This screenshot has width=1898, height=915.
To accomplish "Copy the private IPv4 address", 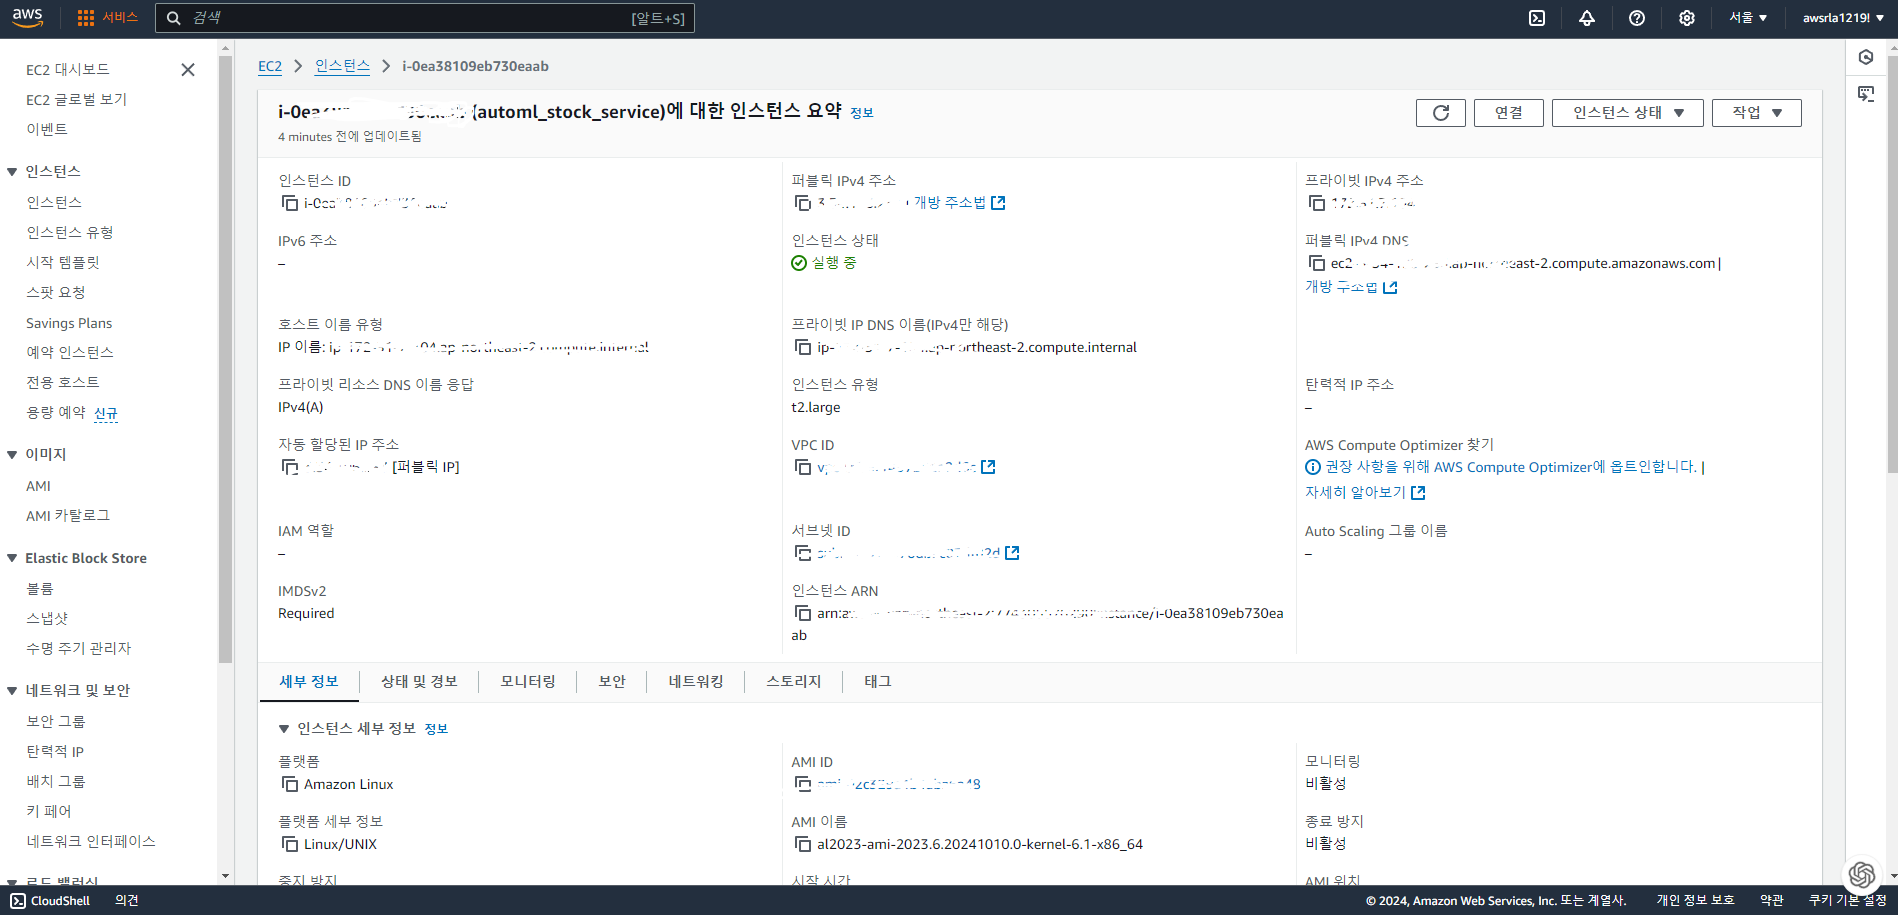I will click(x=1317, y=203).
